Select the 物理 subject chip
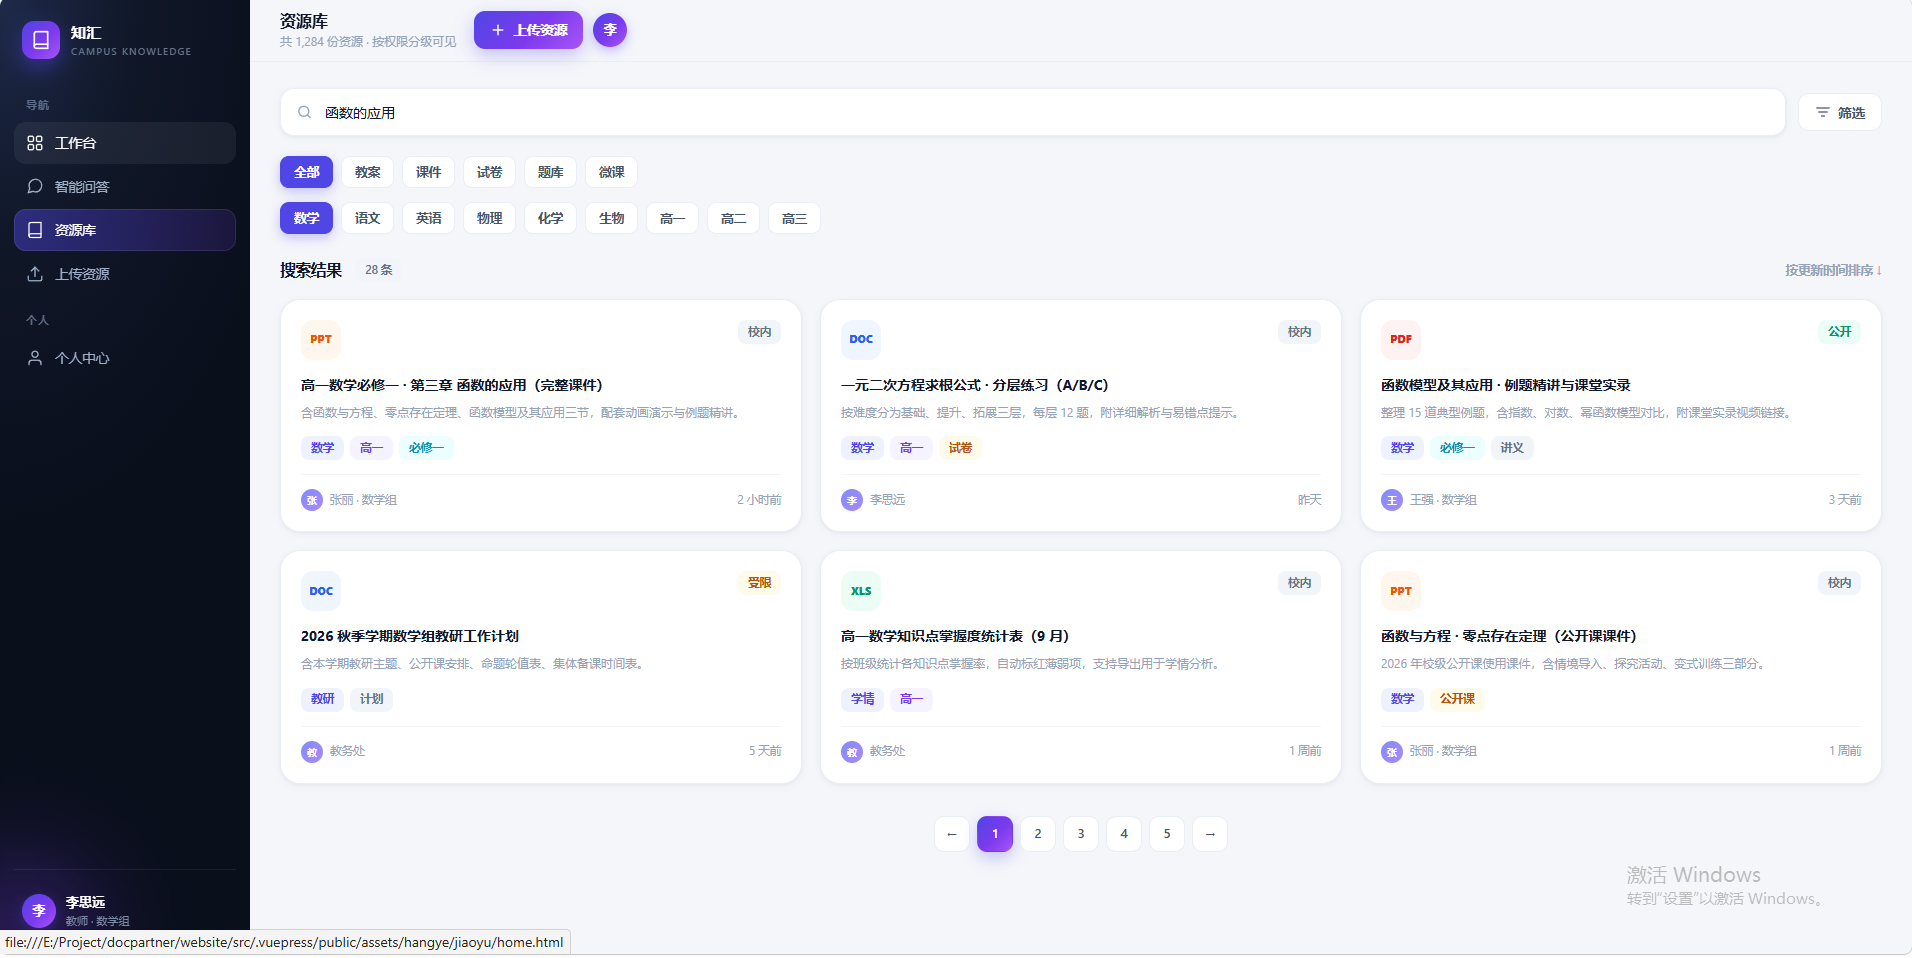 [x=489, y=218]
